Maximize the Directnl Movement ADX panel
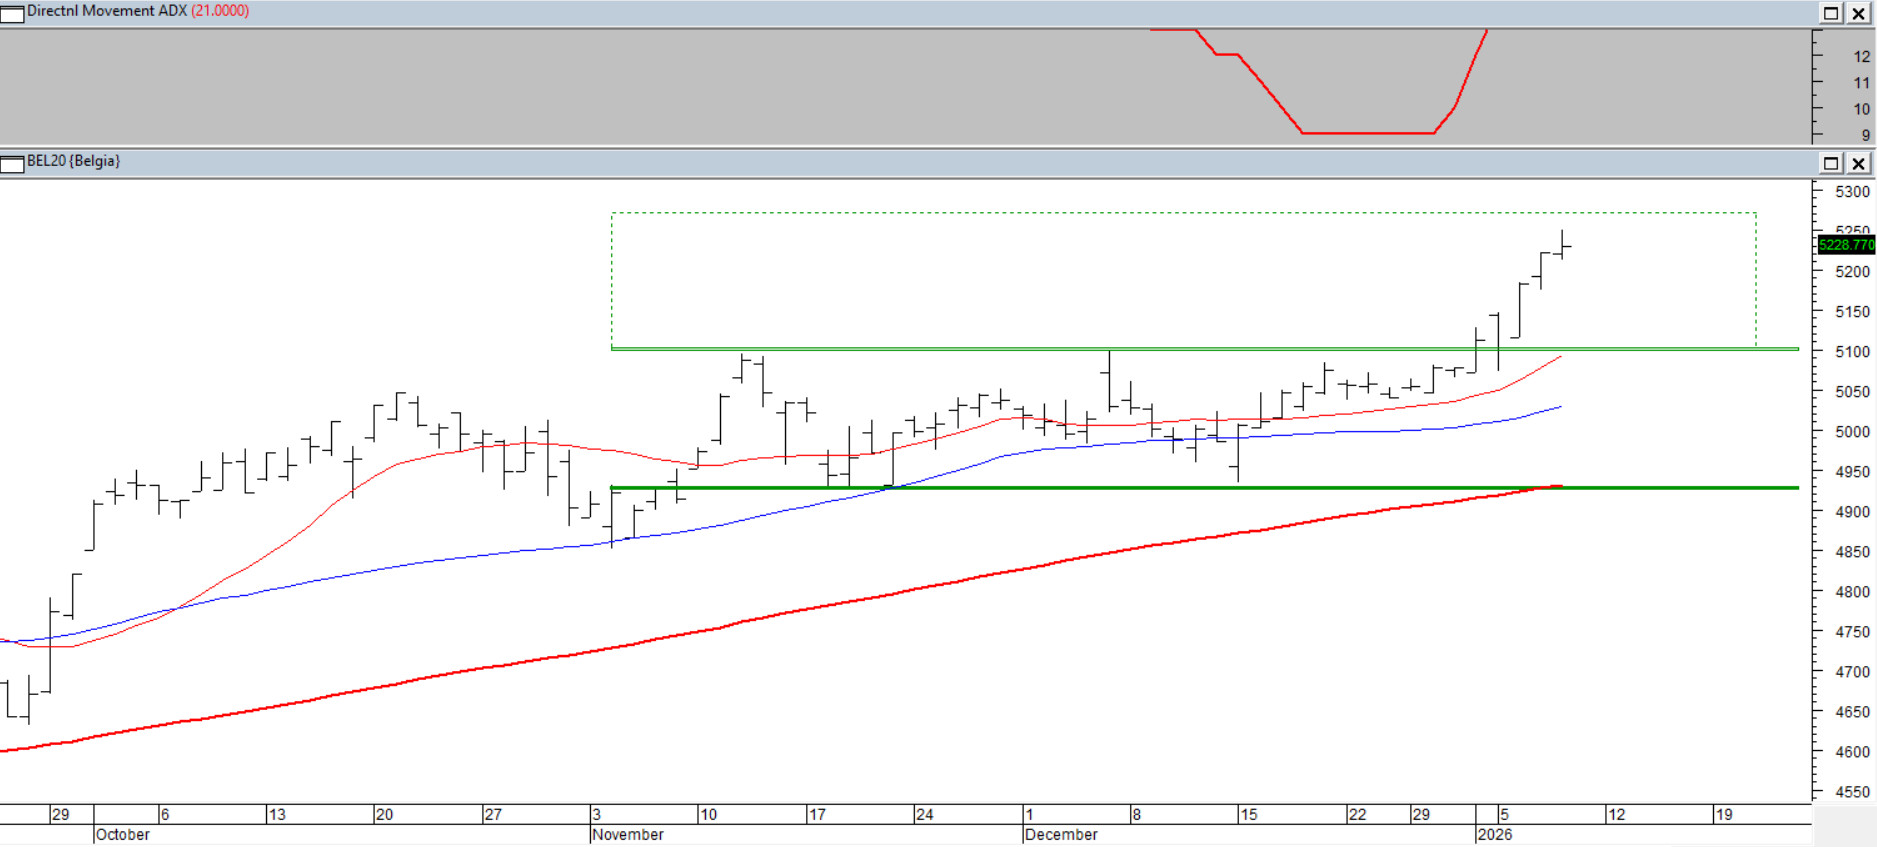Screen dimensions: 1877x847 pyautogui.click(x=1831, y=14)
